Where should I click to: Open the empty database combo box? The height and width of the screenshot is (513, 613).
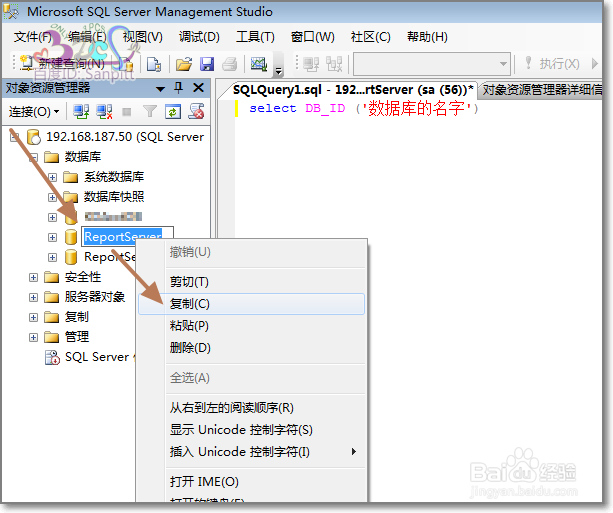[432, 64]
